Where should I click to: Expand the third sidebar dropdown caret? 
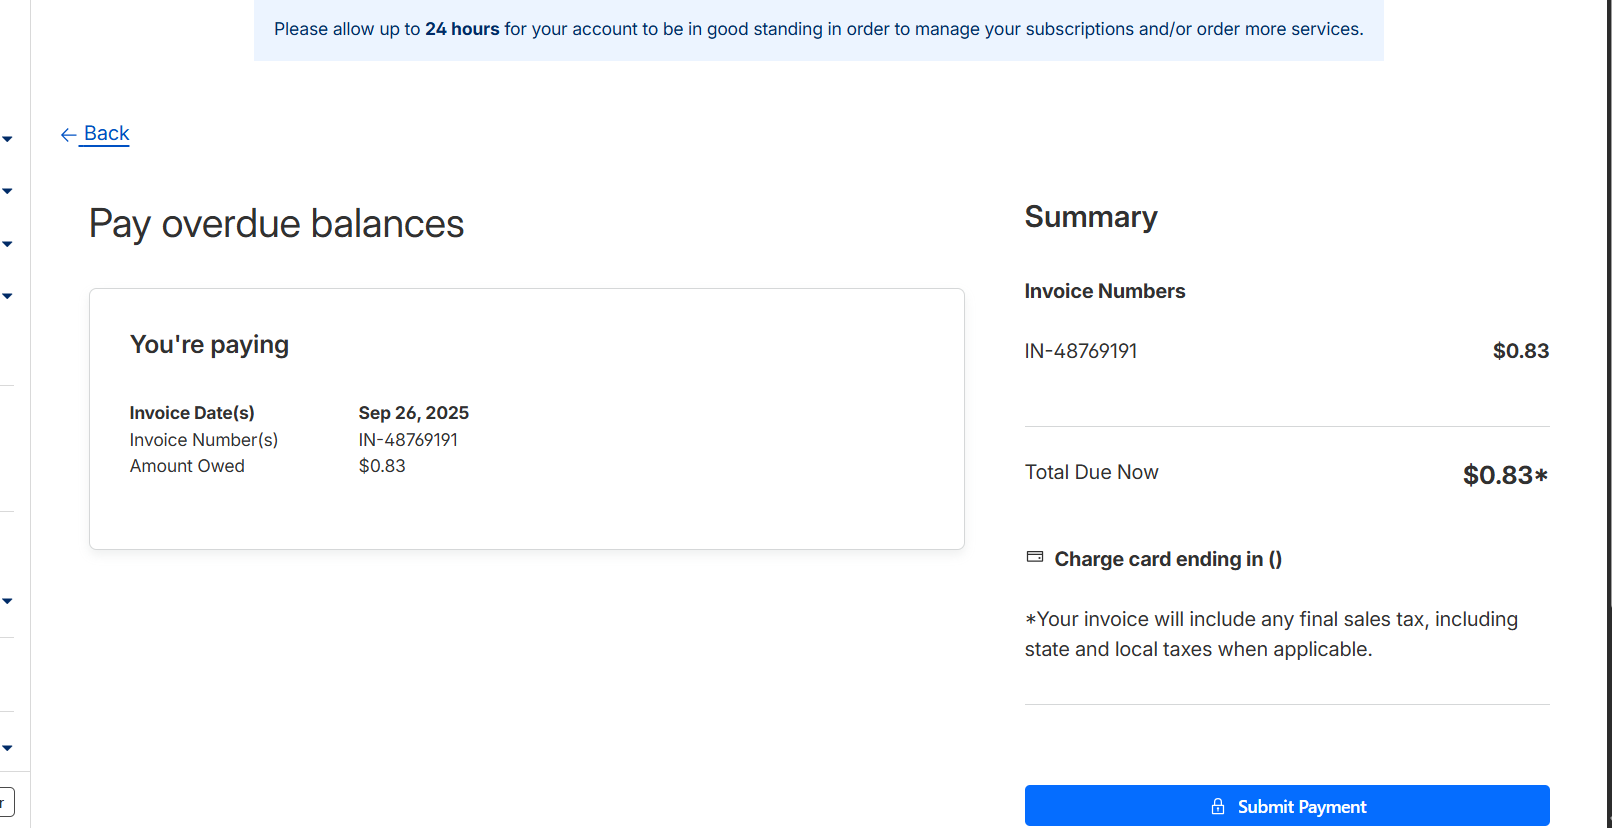point(7,244)
